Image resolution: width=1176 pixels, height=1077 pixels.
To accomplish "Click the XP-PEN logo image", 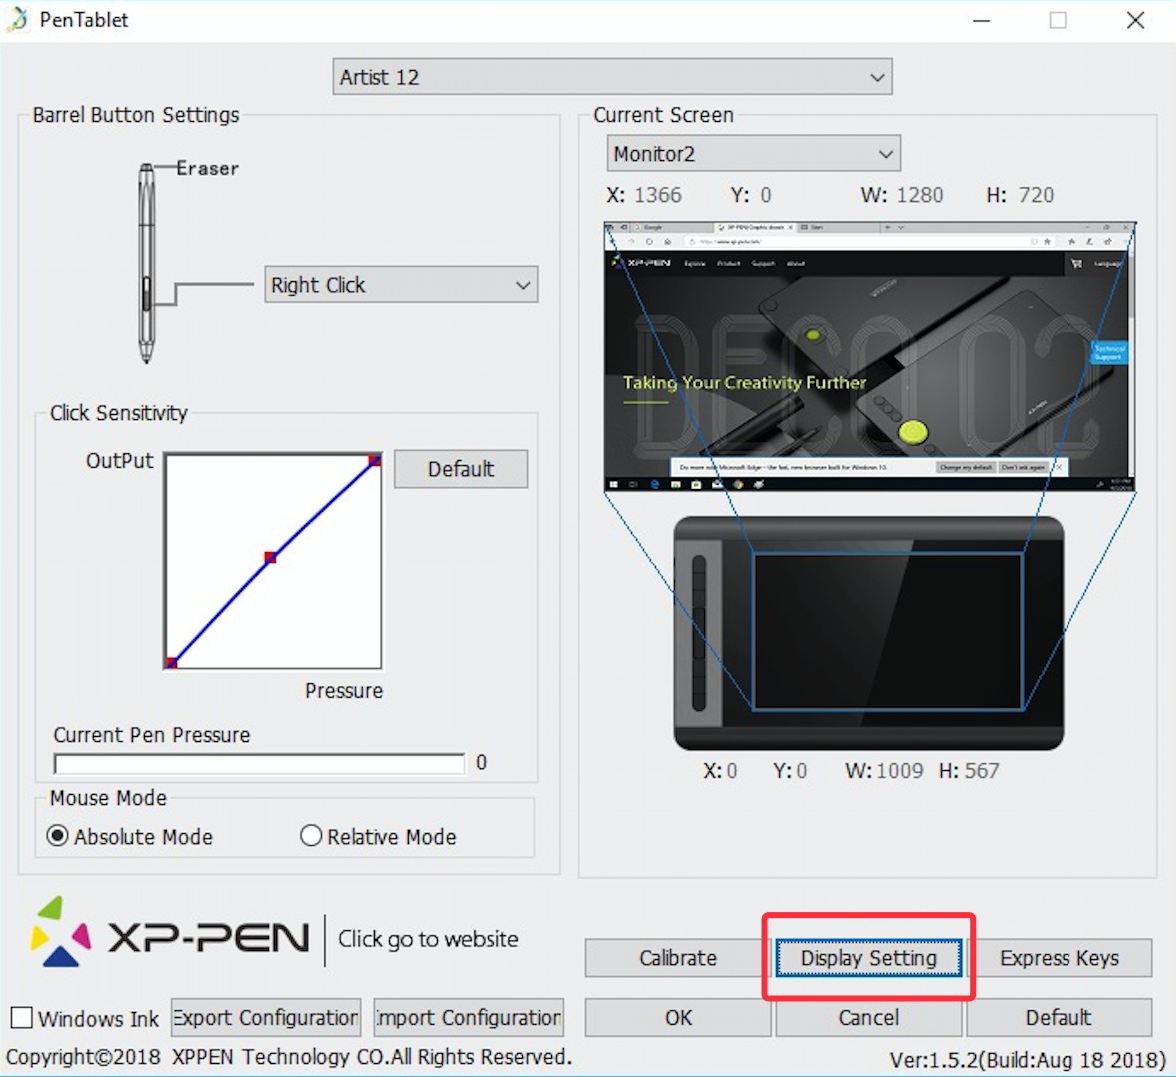I will [x=170, y=934].
